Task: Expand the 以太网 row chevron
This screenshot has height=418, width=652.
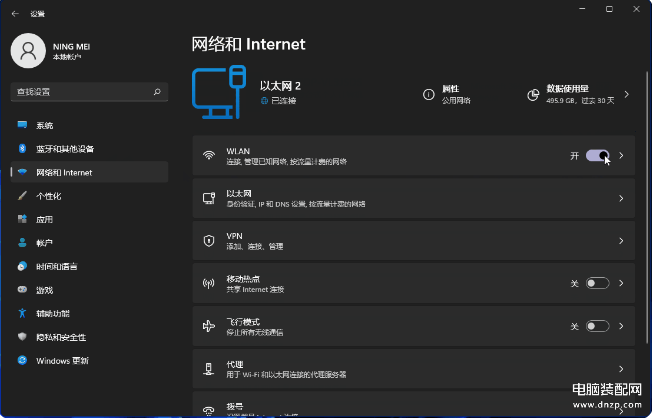Action: coord(621,198)
